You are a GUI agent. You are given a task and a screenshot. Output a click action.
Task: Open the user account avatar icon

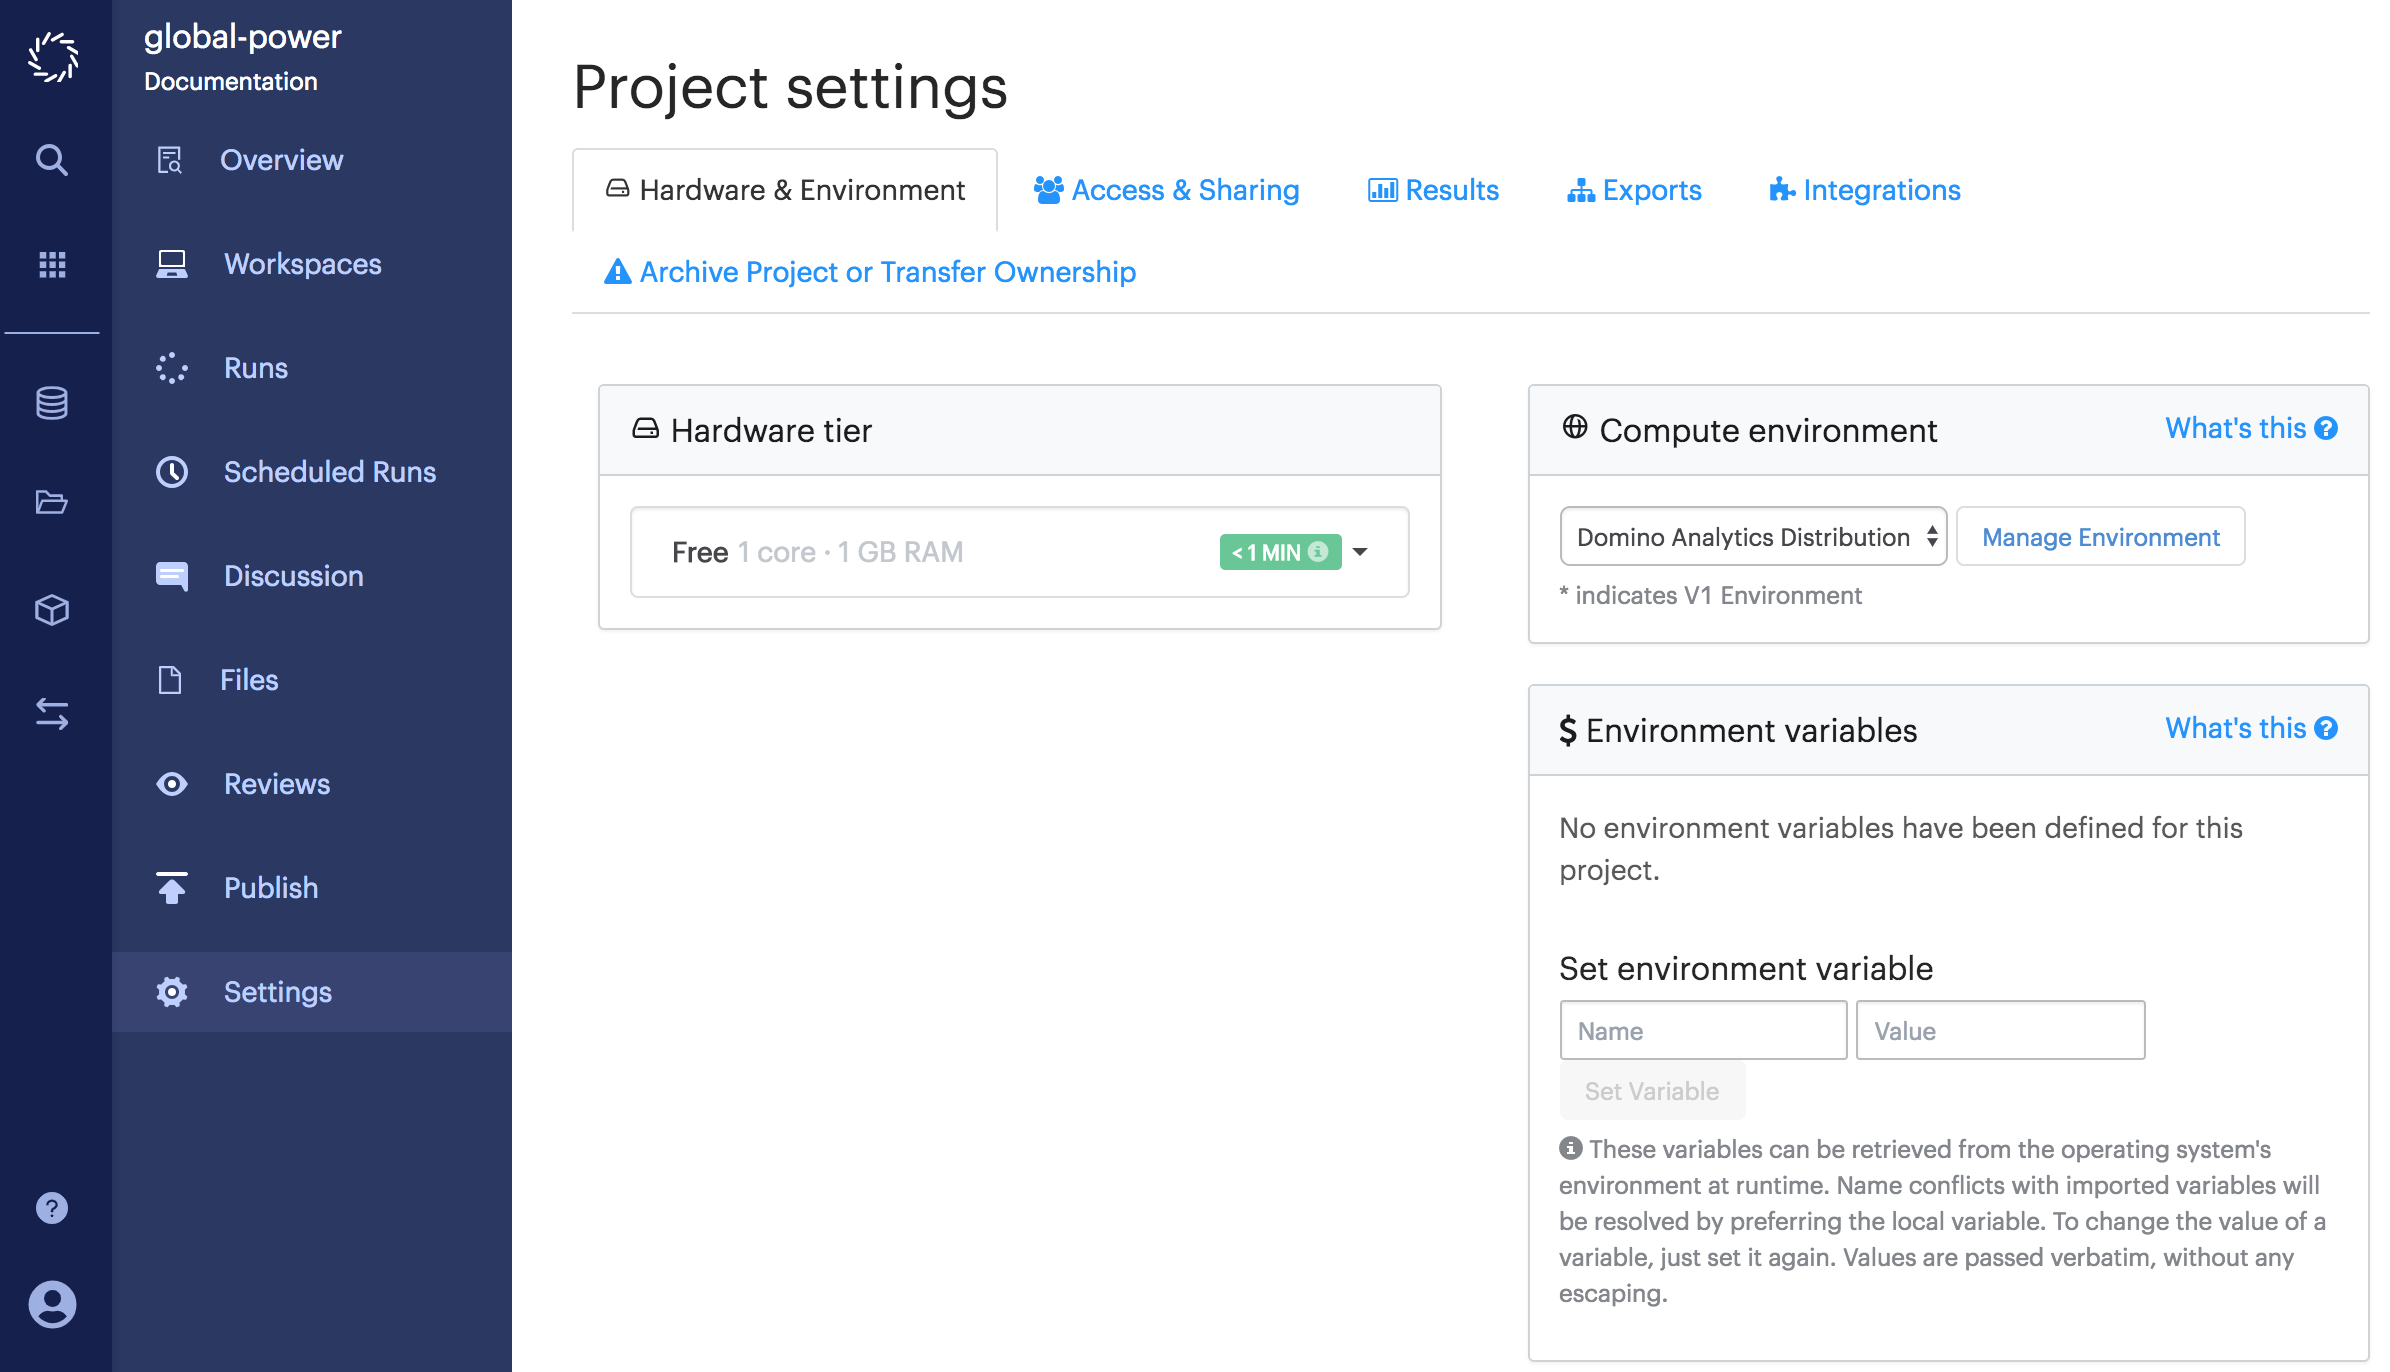click(x=52, y=1304)
